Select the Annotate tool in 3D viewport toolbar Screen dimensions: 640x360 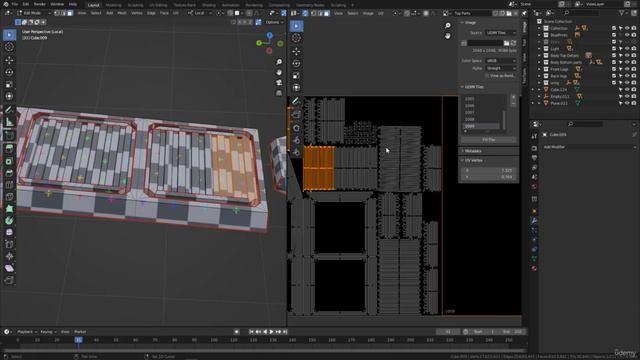coord(9,109)
